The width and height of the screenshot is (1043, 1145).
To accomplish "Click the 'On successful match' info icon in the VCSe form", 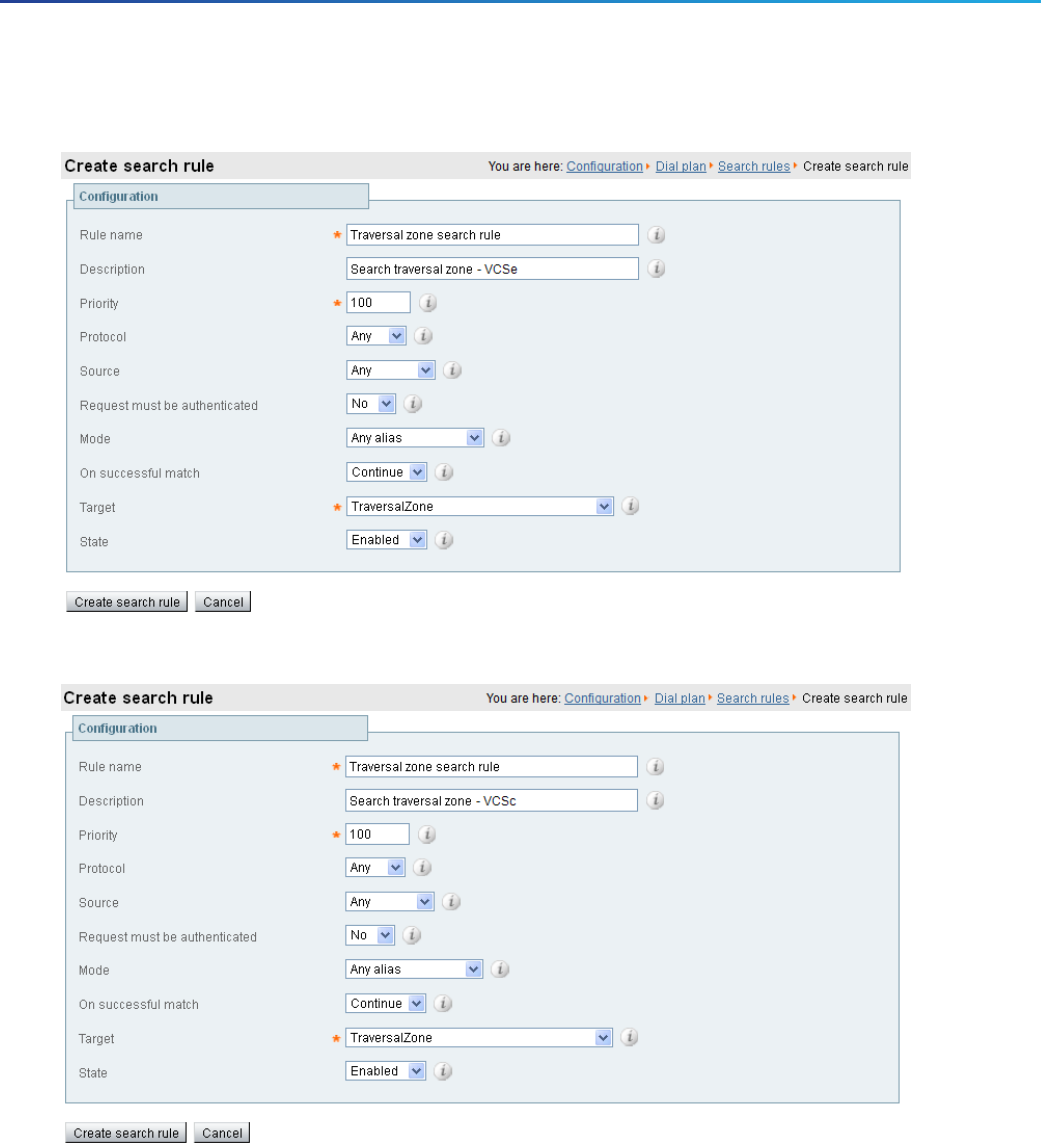I will (x=443, y=472).
